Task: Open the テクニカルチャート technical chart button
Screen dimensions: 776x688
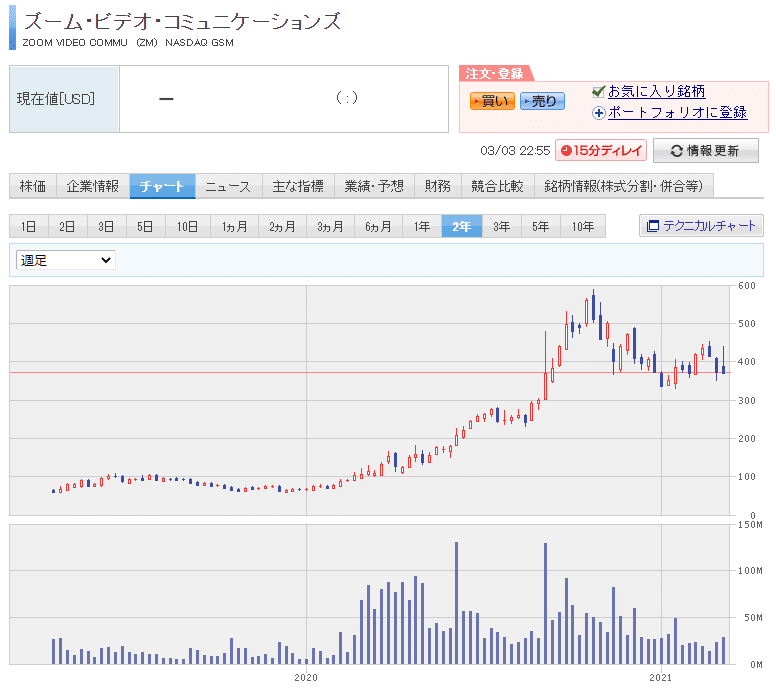Action: [x=701, y=226]
